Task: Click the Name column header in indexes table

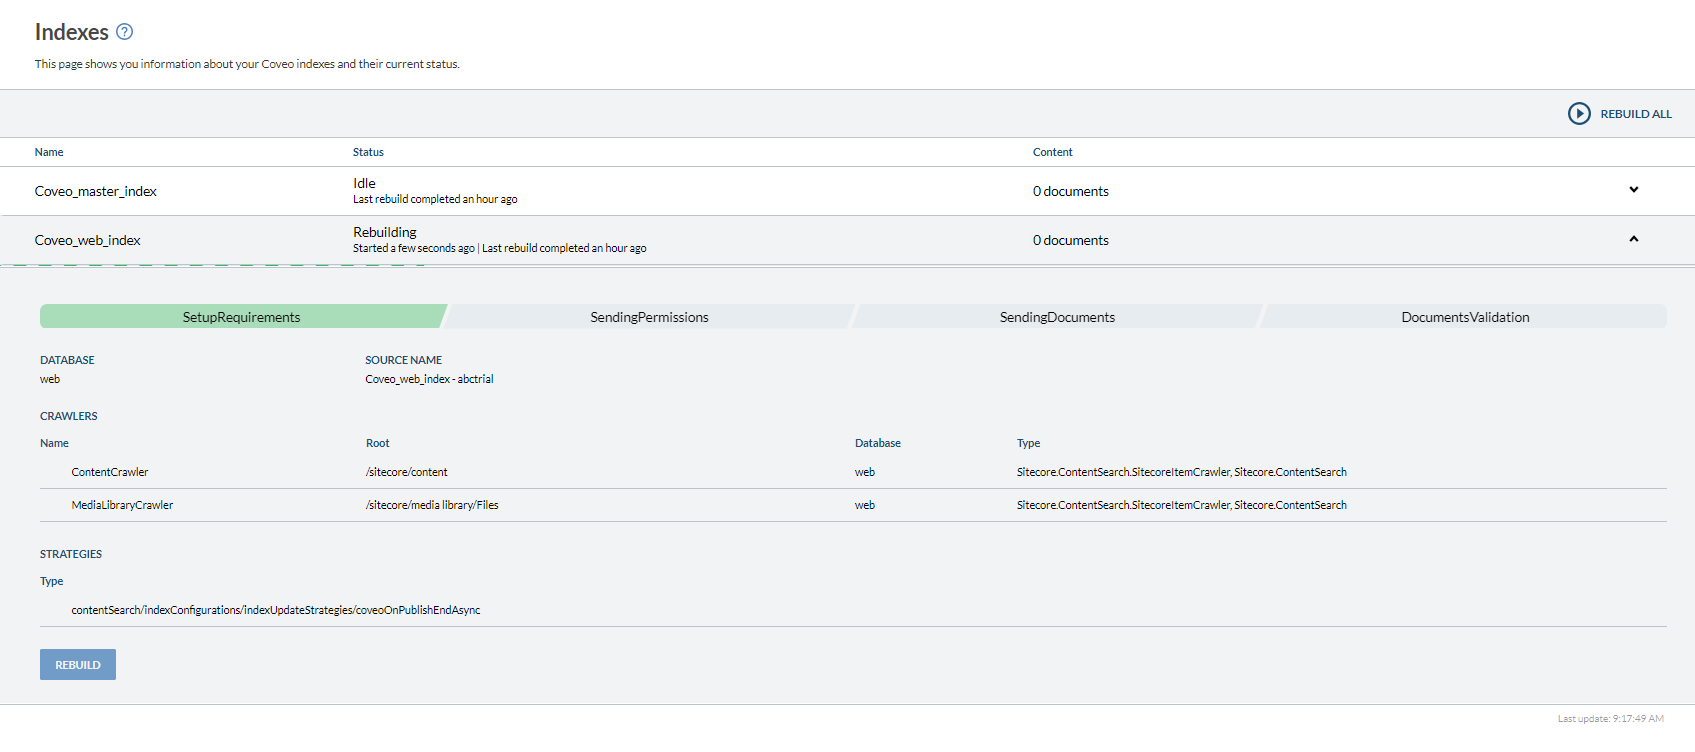Action: pos(49,152)
